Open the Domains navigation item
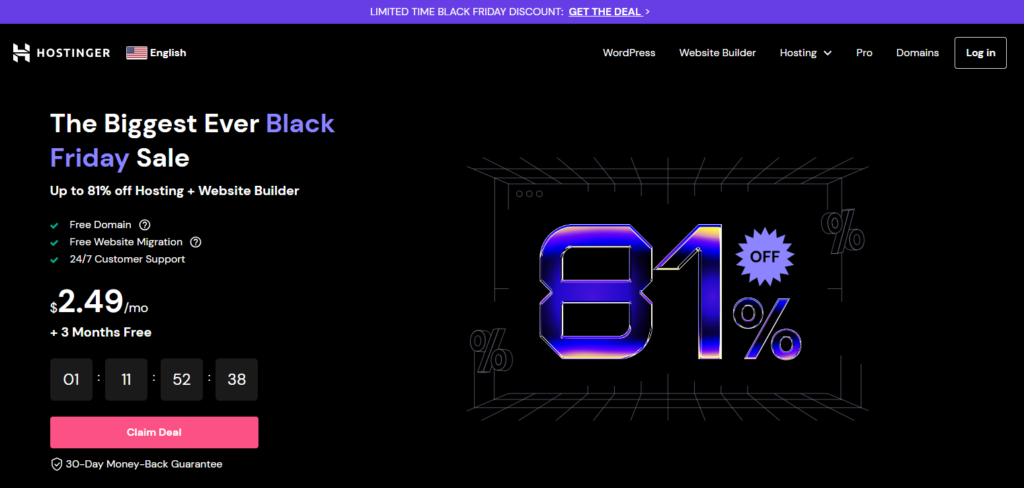 pos(917,53)
